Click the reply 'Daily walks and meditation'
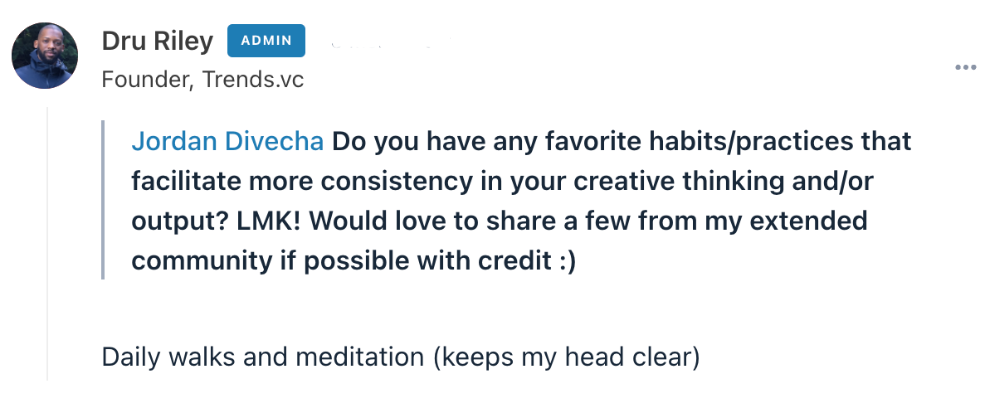The height and width of the screenshot is (400, 1000). [401, 357]
